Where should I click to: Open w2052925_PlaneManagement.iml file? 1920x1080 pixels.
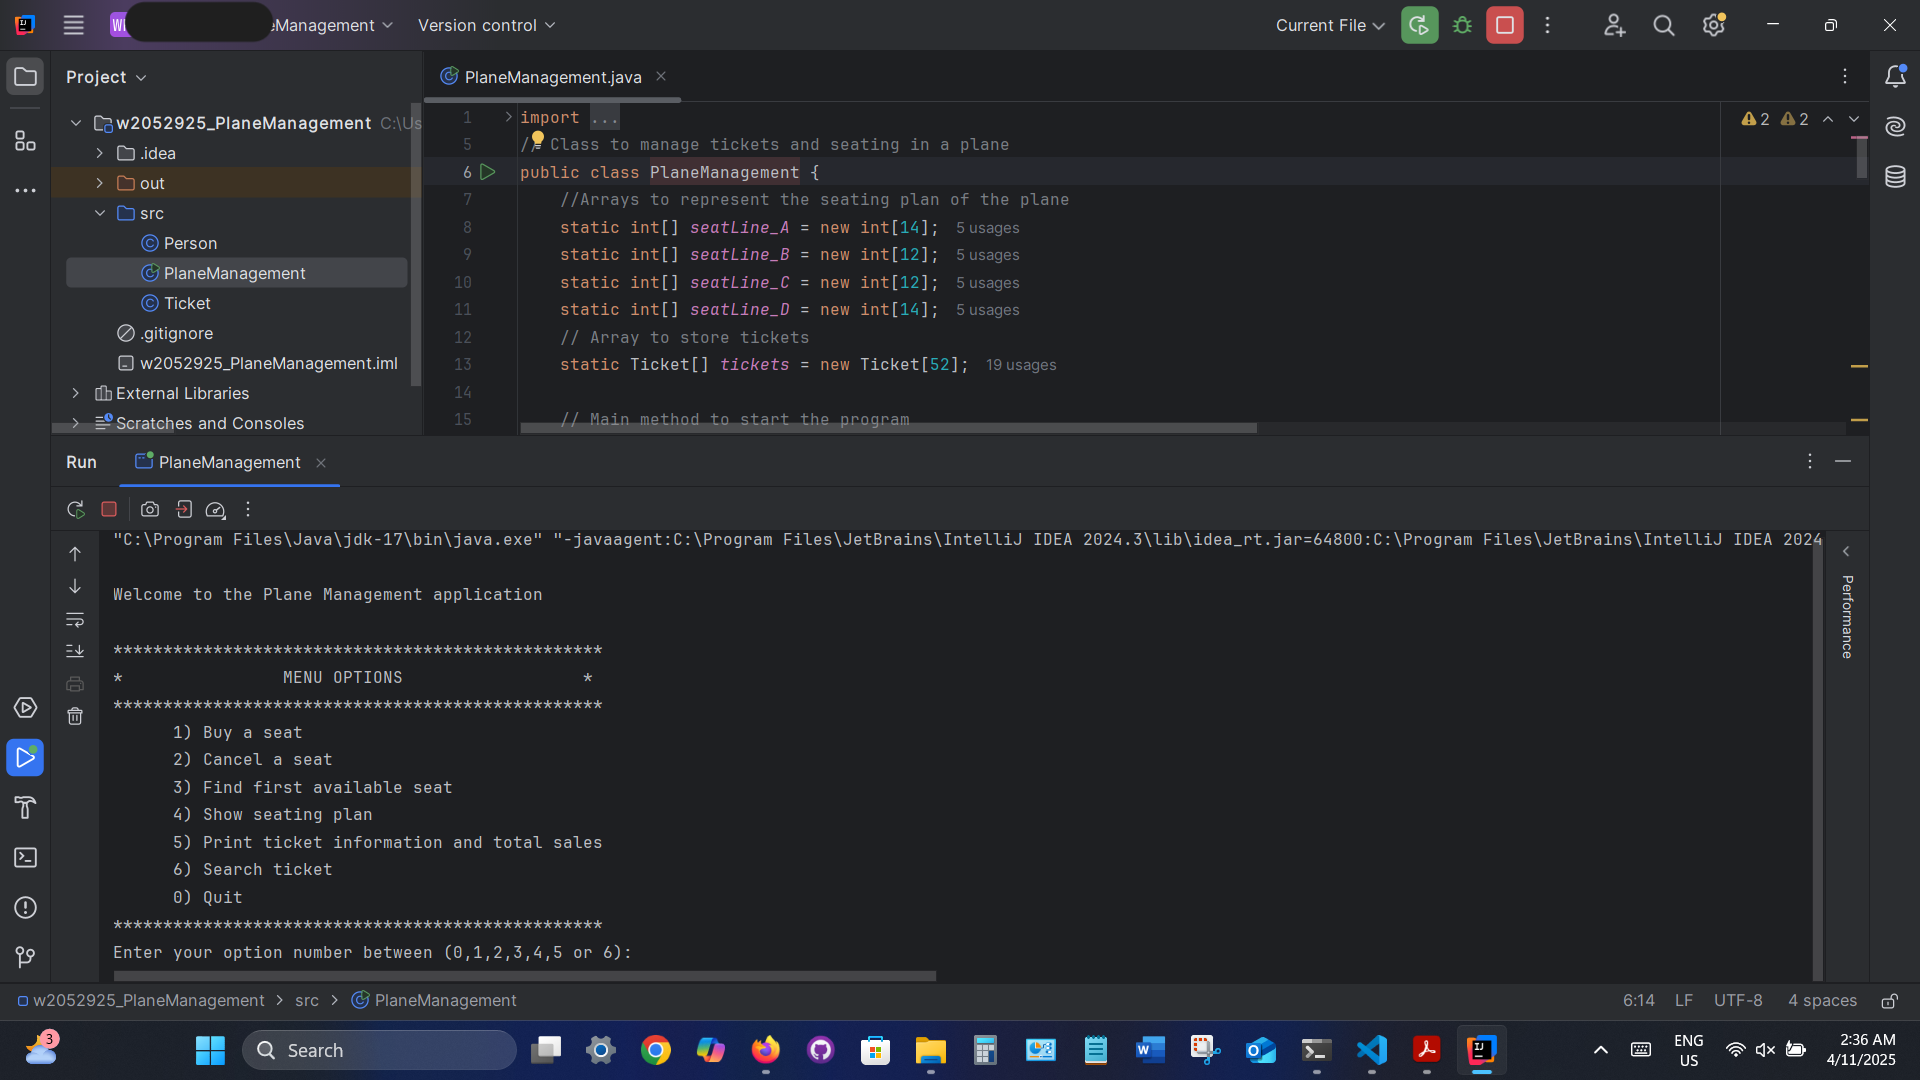pos(269,363)
